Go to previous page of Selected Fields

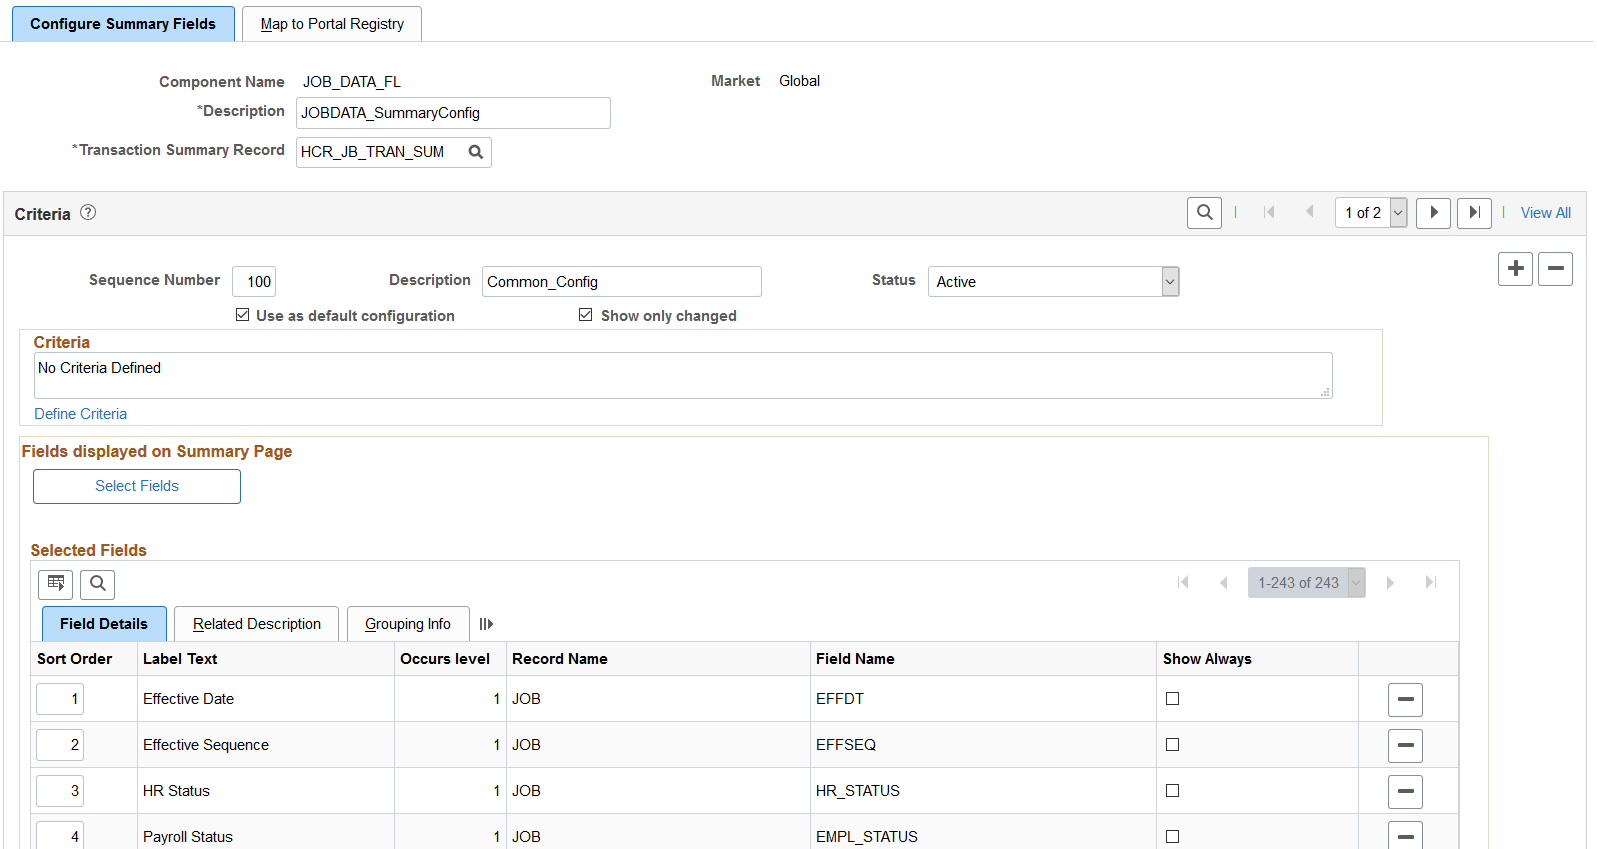[x=1223, y=582]
